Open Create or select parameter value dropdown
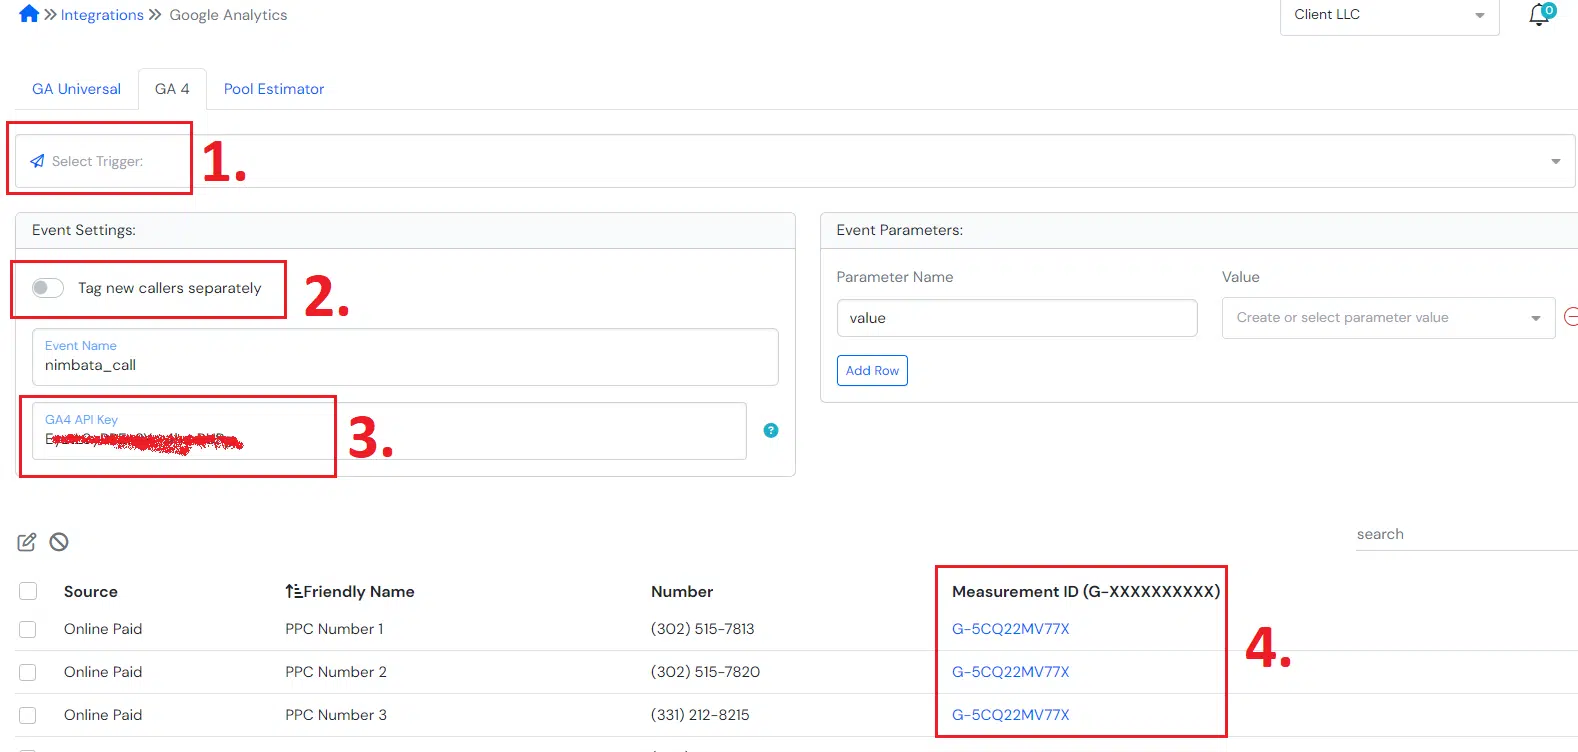1578x752 pixels. click(x=1388, y=318)
